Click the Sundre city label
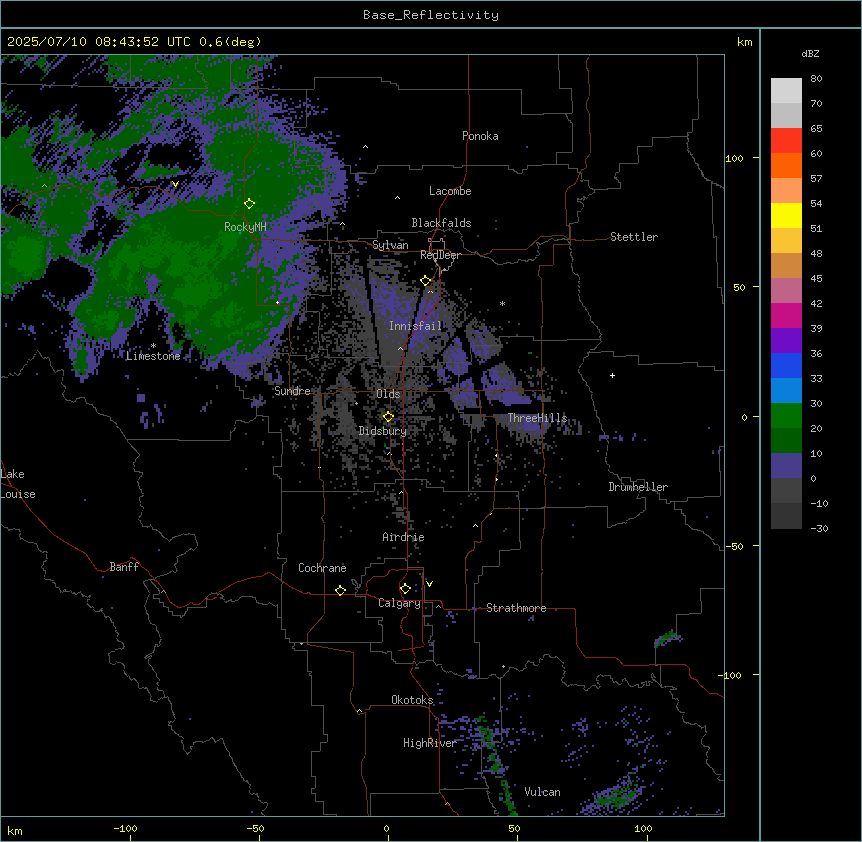Image resolution: width=862 pixels, height=842 pixels. point(292,391)
